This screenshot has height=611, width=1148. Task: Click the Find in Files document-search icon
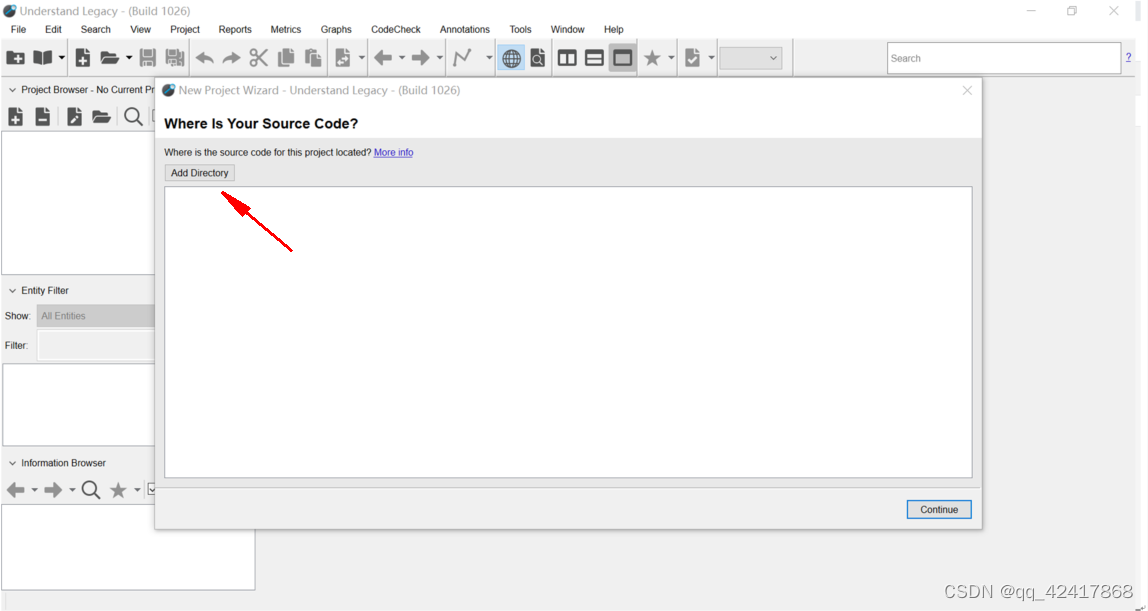[538, 58]
